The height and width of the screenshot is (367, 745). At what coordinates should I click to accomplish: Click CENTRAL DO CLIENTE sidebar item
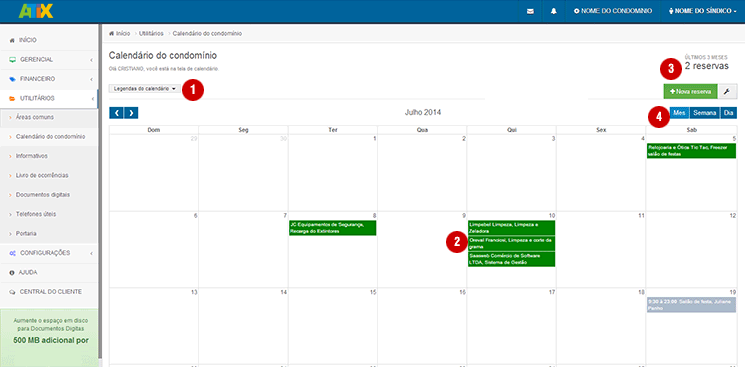48,292
